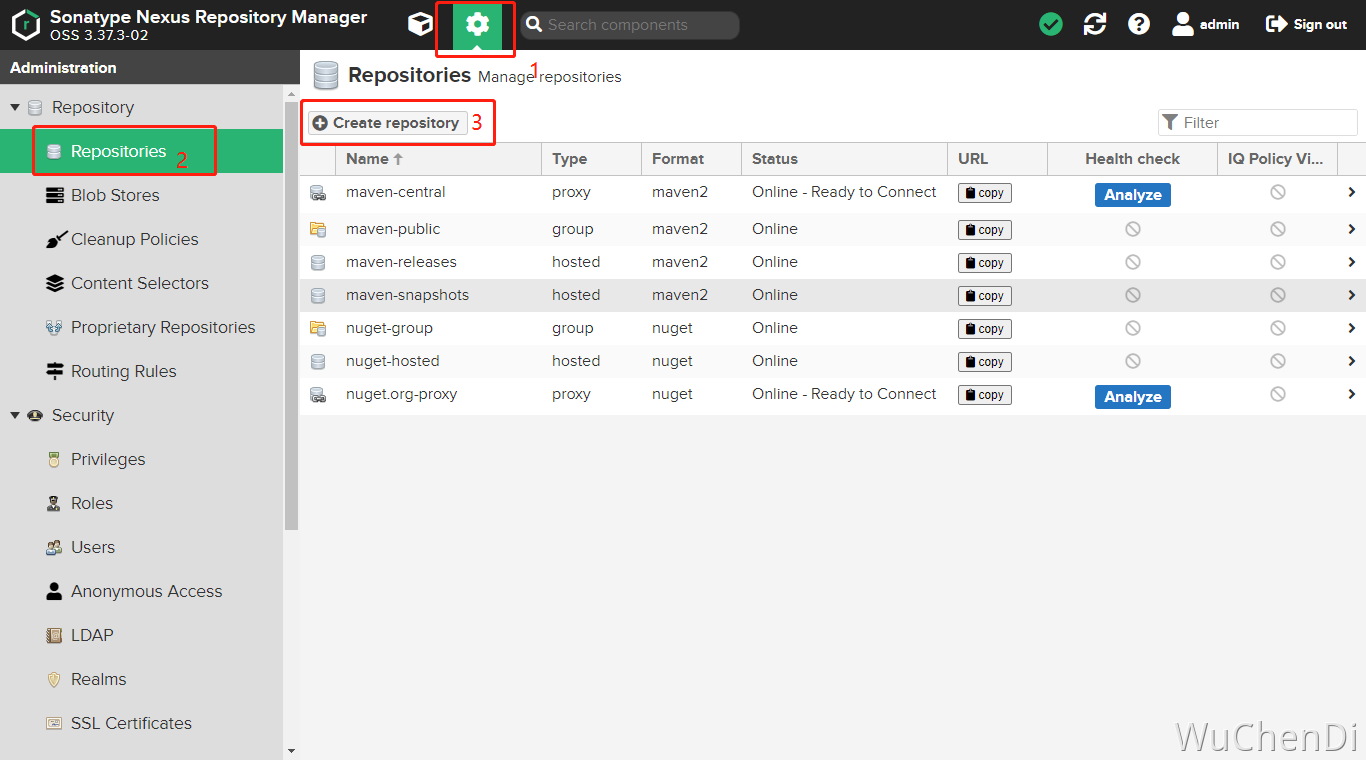Open Proprietary Repositories in sidebar
Screen dimensions: 1366x760
coord(142,327)
